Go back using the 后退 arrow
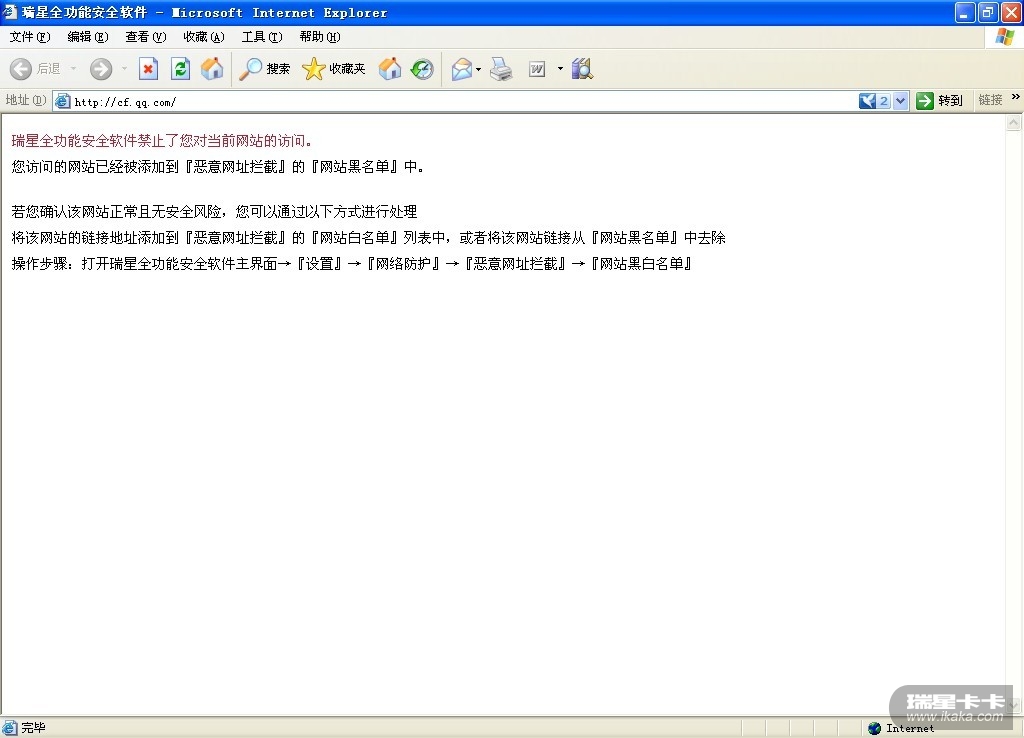The width and height of the screenshot is (1024, 738). [21, 69]
